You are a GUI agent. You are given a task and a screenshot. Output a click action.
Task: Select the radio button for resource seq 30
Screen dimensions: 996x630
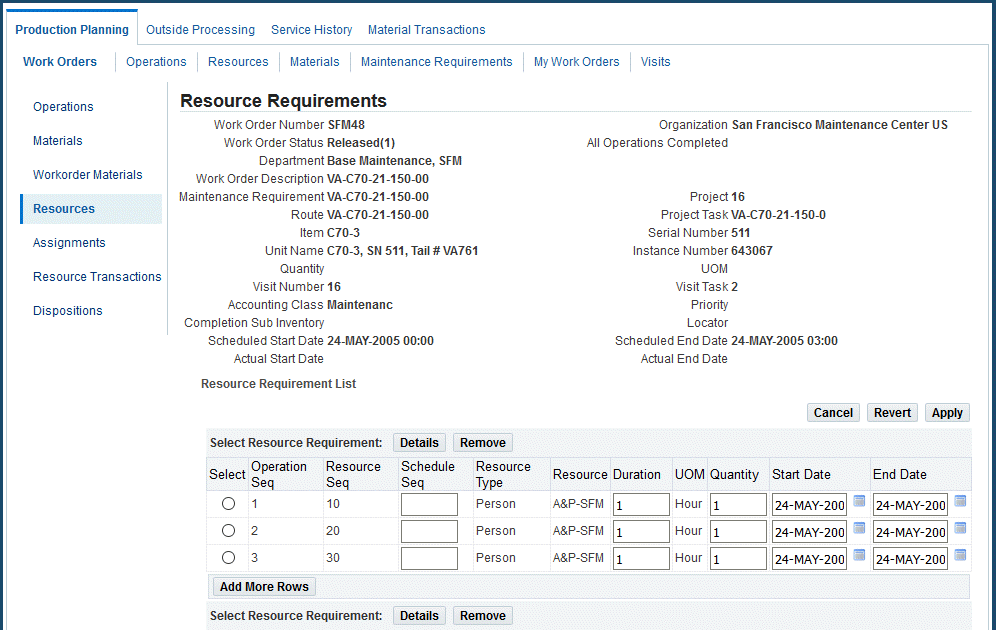coord(228,558)
